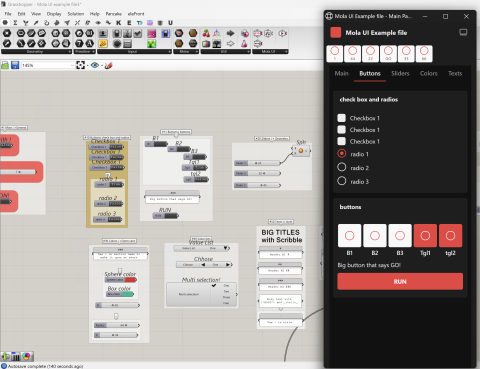Viewport: 480px width, 369px height.
Task: Switch to the Colors tab in Mola UI
Action: pyautogui.click(x=429, y=73)
